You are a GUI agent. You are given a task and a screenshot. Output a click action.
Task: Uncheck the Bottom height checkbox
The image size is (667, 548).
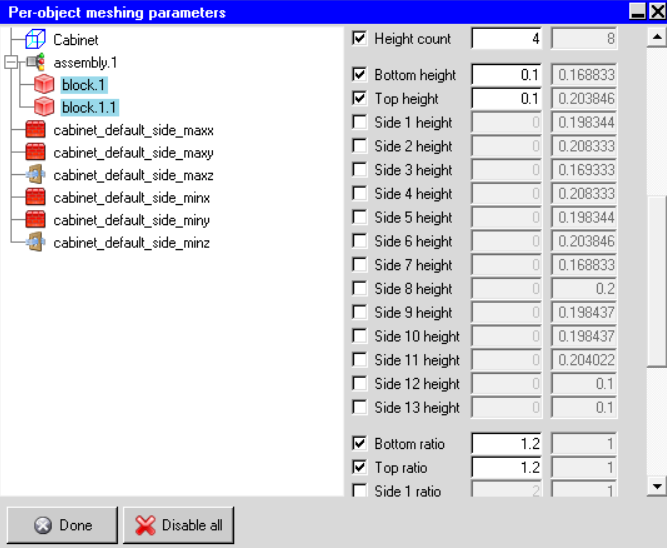tap(359, 74)
